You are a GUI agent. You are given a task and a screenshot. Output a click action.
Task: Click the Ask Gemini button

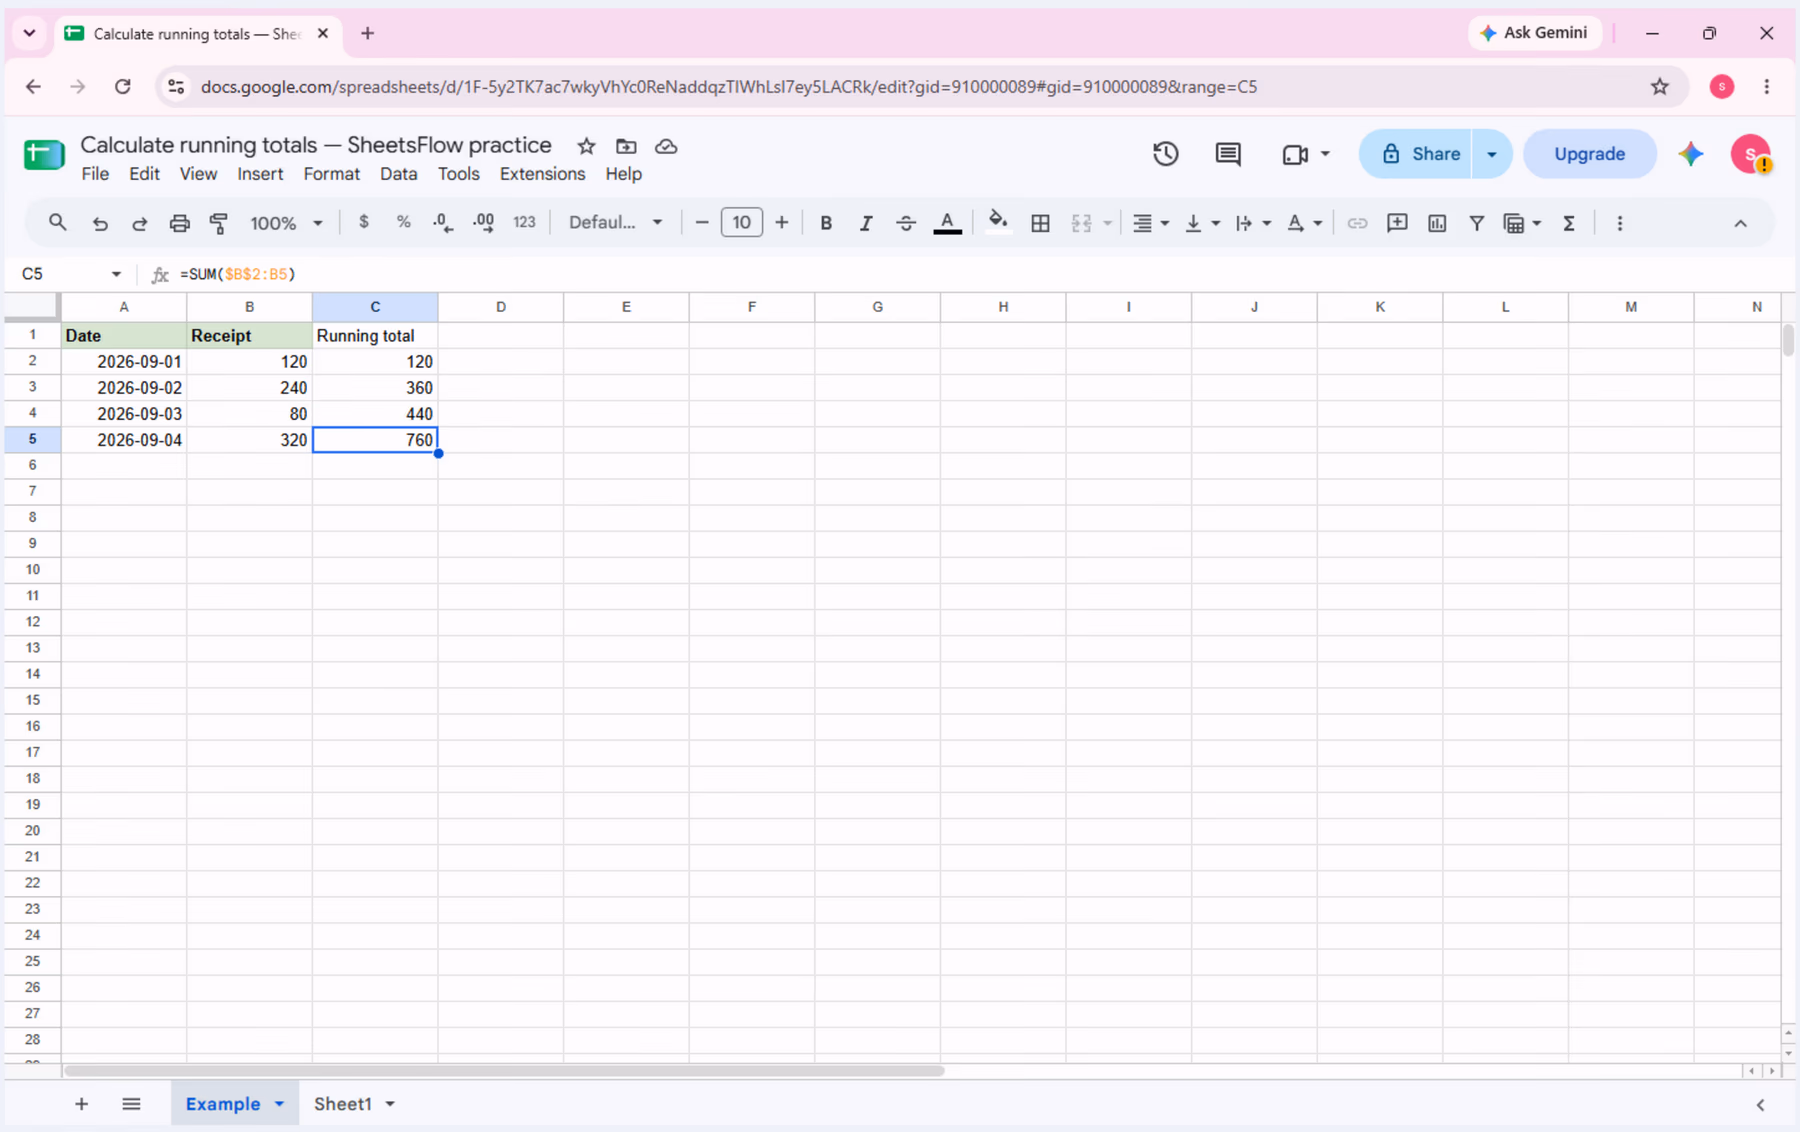pos(1534,33)
